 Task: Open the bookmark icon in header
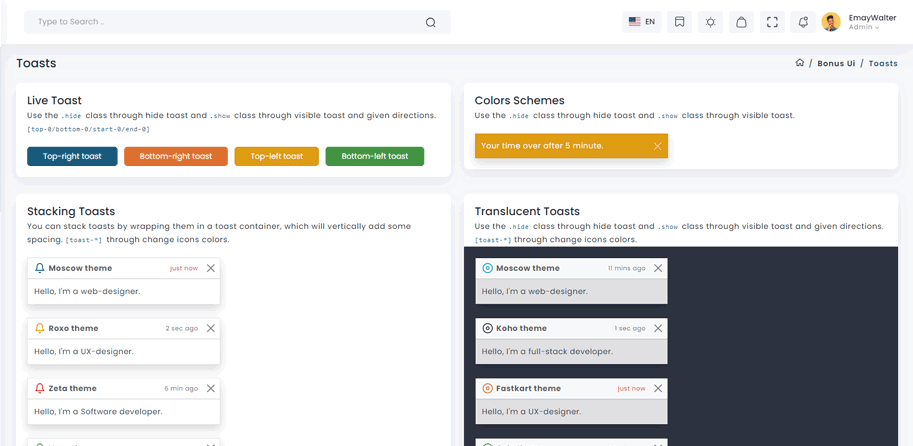[679, 22]
